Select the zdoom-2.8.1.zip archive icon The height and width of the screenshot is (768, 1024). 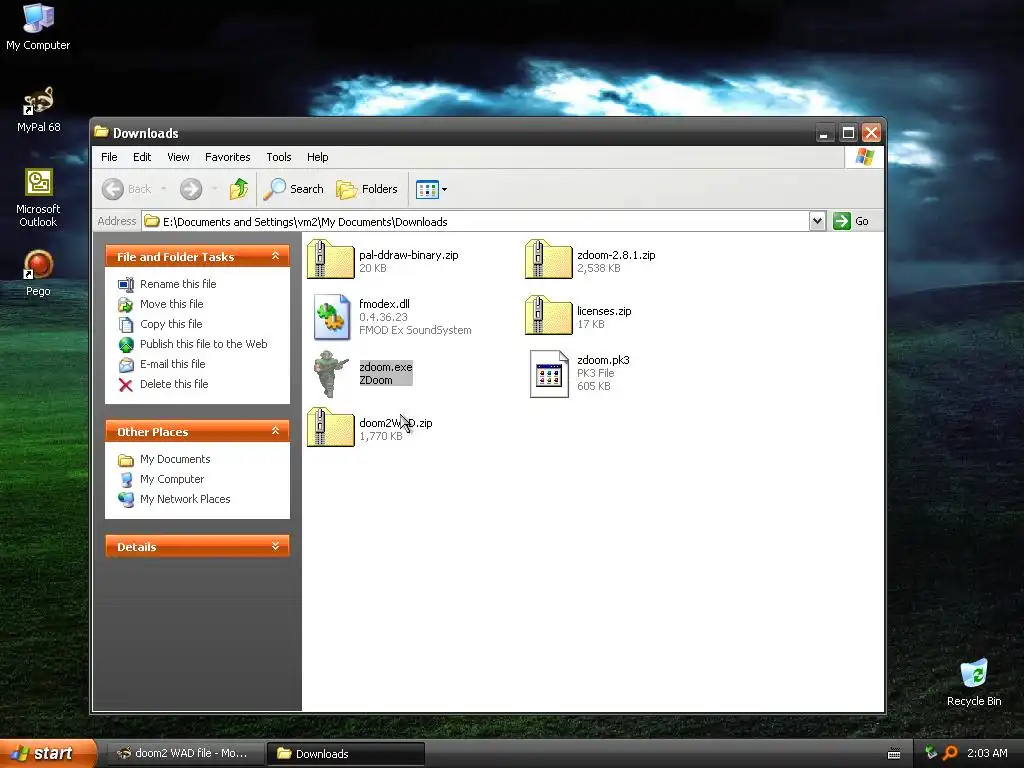tap(549, 259)
